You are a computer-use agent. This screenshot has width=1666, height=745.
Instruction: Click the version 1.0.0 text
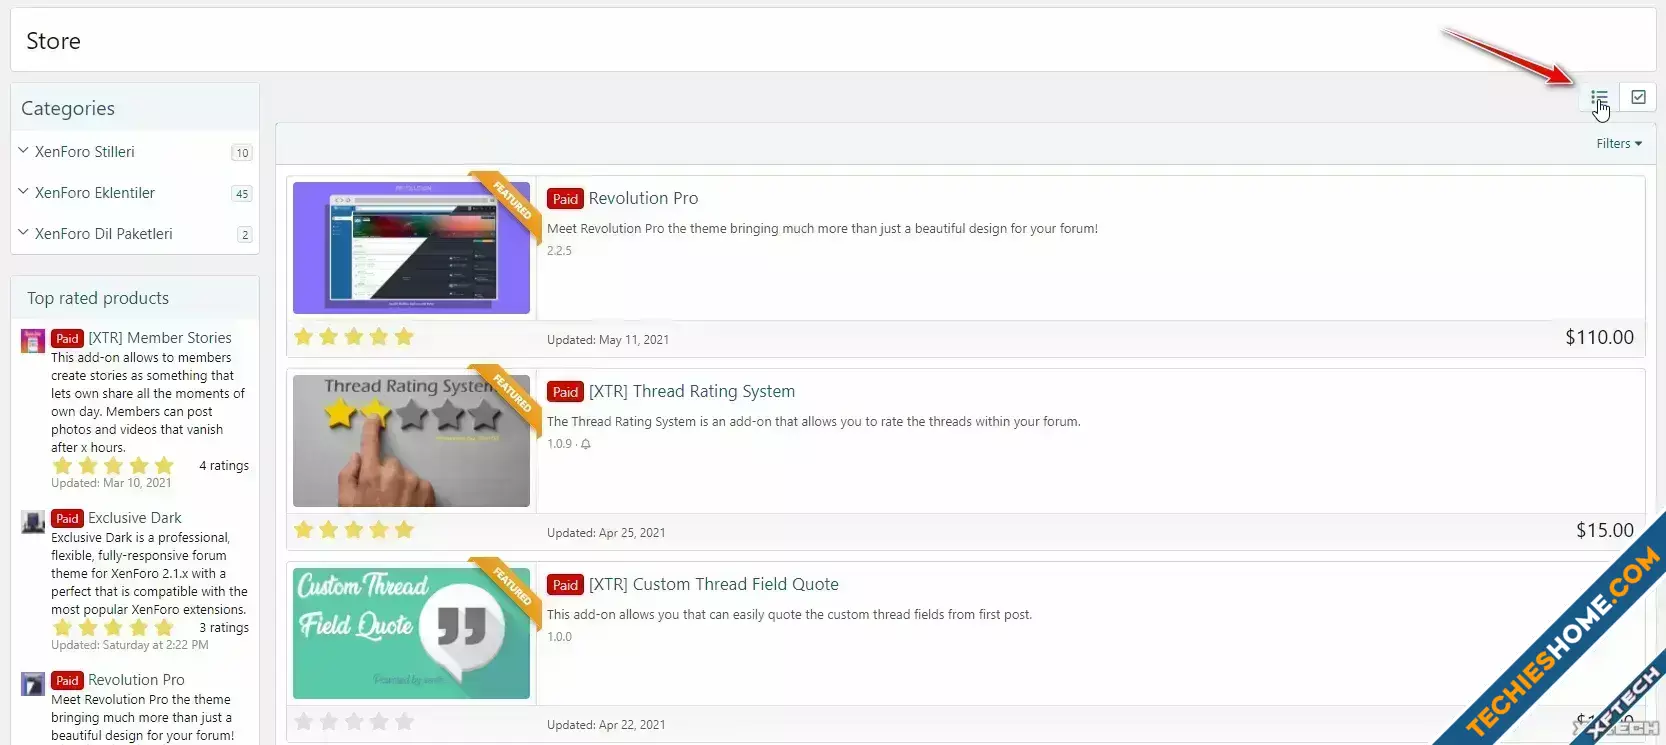click(559, 637)
